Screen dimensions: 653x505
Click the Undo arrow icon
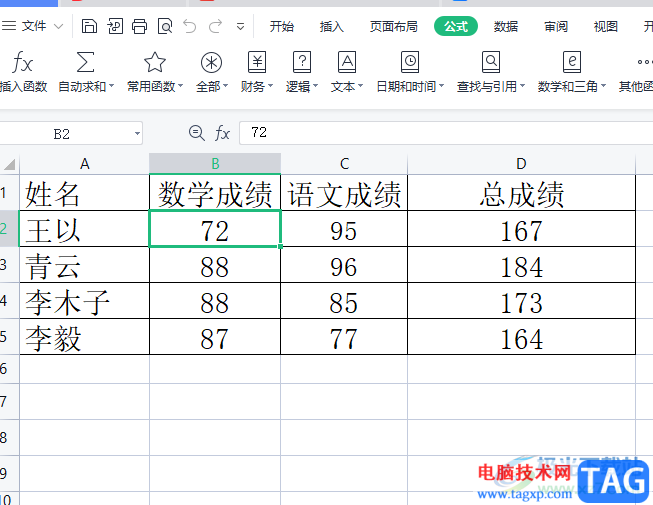click(189, 26)
